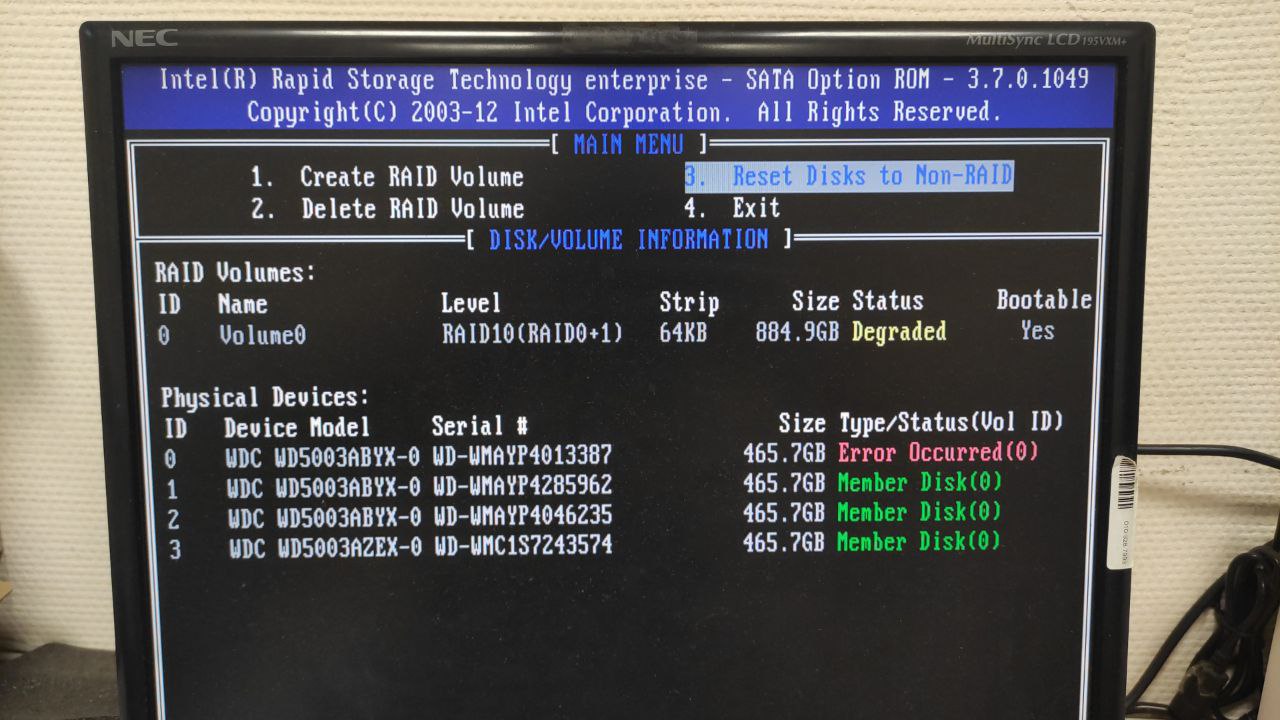Screen dimensions: 1280x720
Task: Click serial WD-WMC1S7243574
Action: (x=523, y=546)
